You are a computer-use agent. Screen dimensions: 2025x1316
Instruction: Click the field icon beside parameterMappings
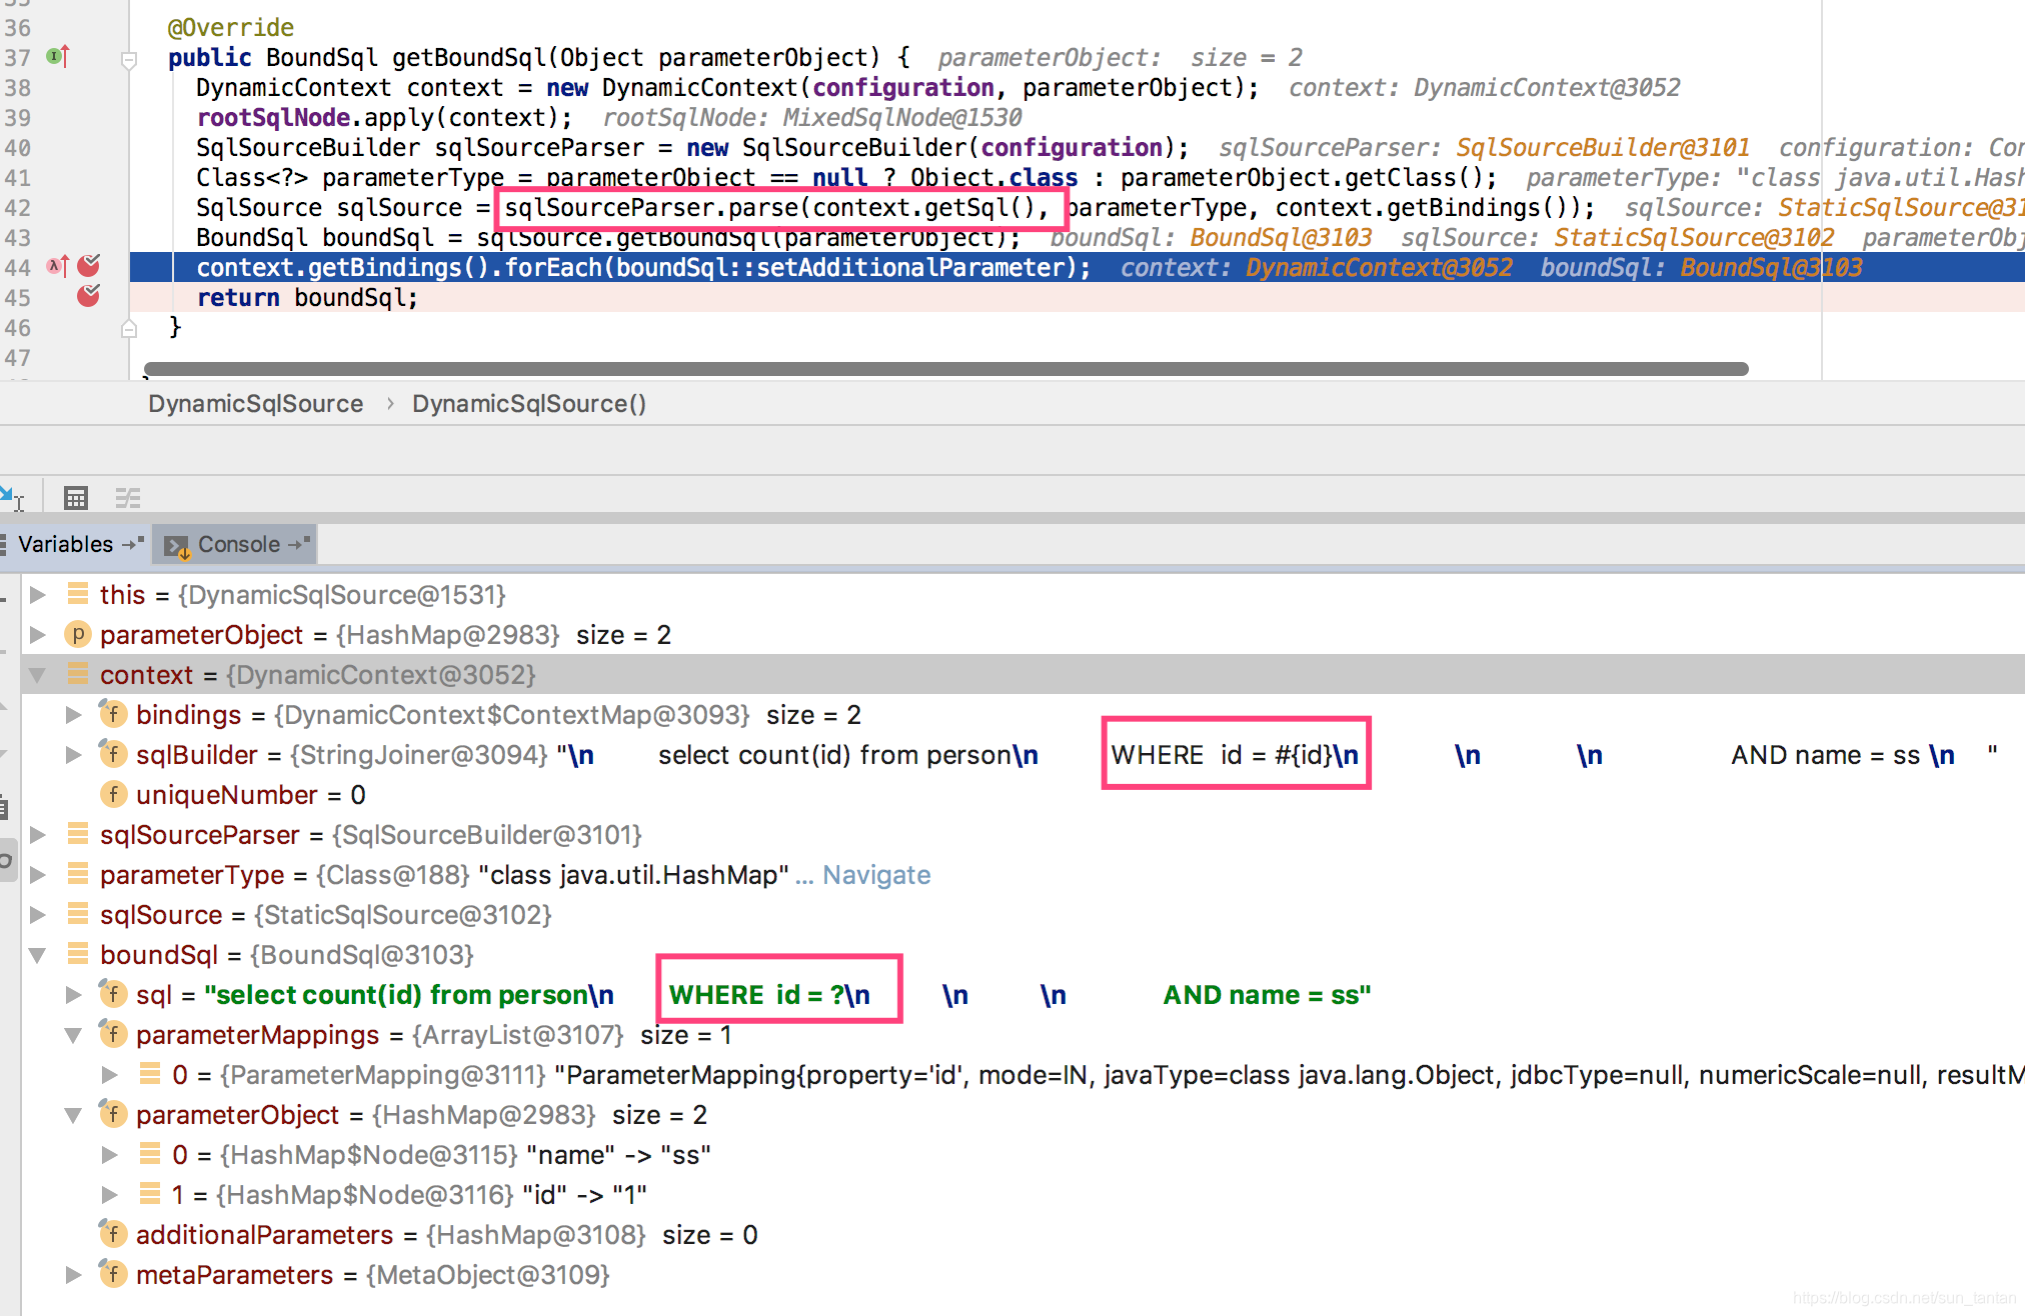(113, 1034)
